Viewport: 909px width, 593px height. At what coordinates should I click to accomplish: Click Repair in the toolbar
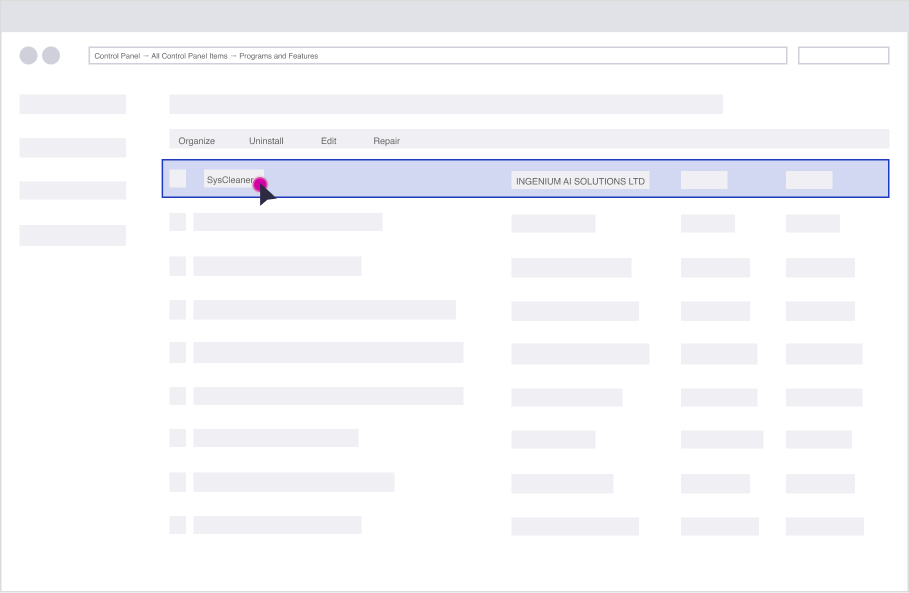click(x=386, y=141)
